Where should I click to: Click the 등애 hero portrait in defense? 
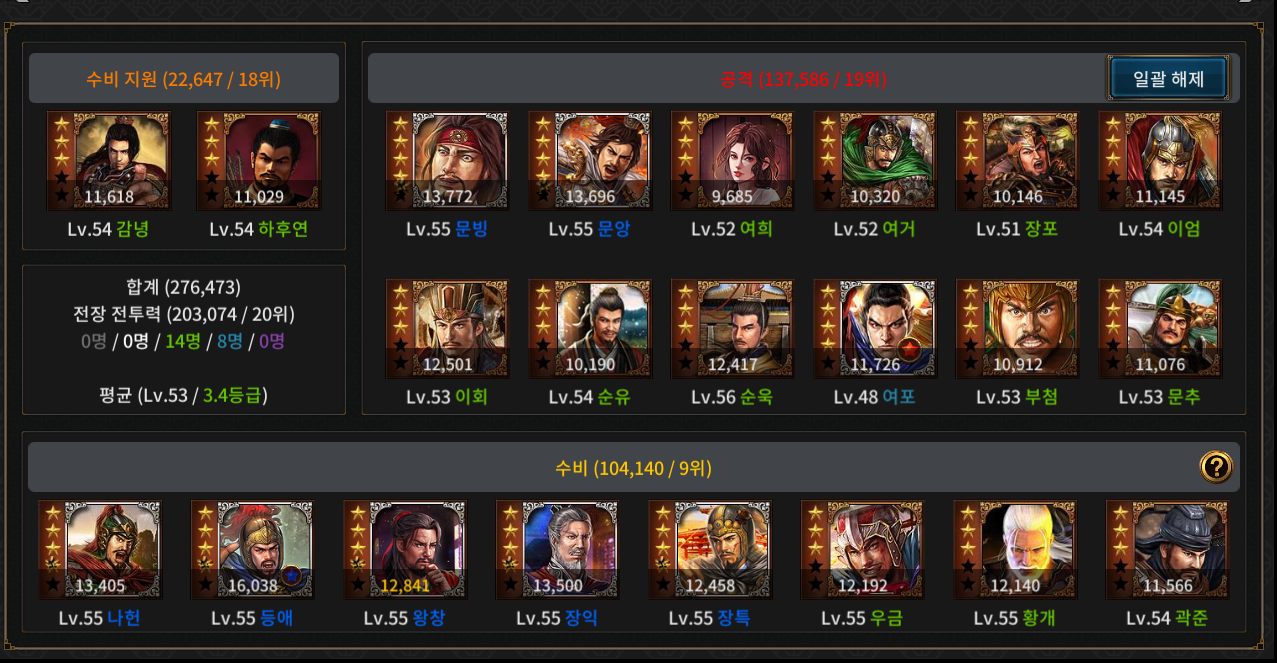(253, 550)
